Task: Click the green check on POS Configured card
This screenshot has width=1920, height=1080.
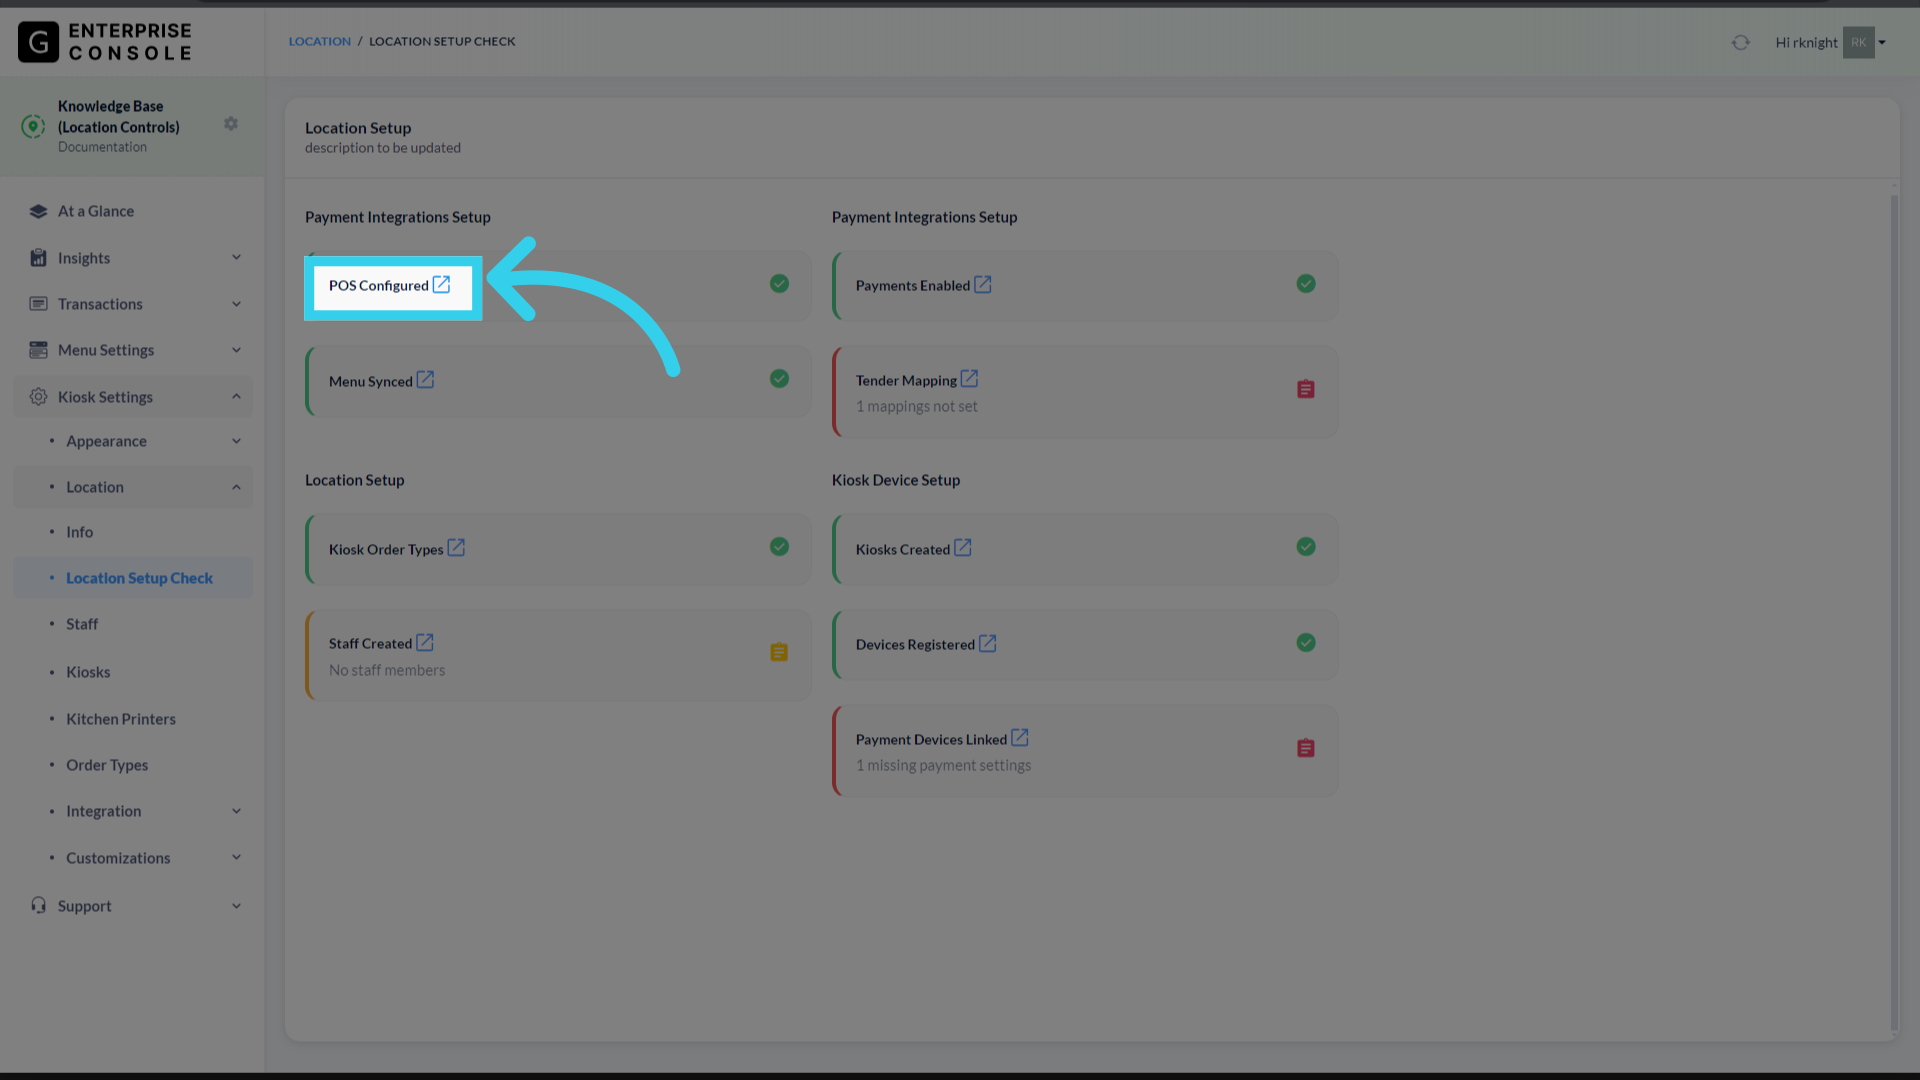Action: point(780,284)
